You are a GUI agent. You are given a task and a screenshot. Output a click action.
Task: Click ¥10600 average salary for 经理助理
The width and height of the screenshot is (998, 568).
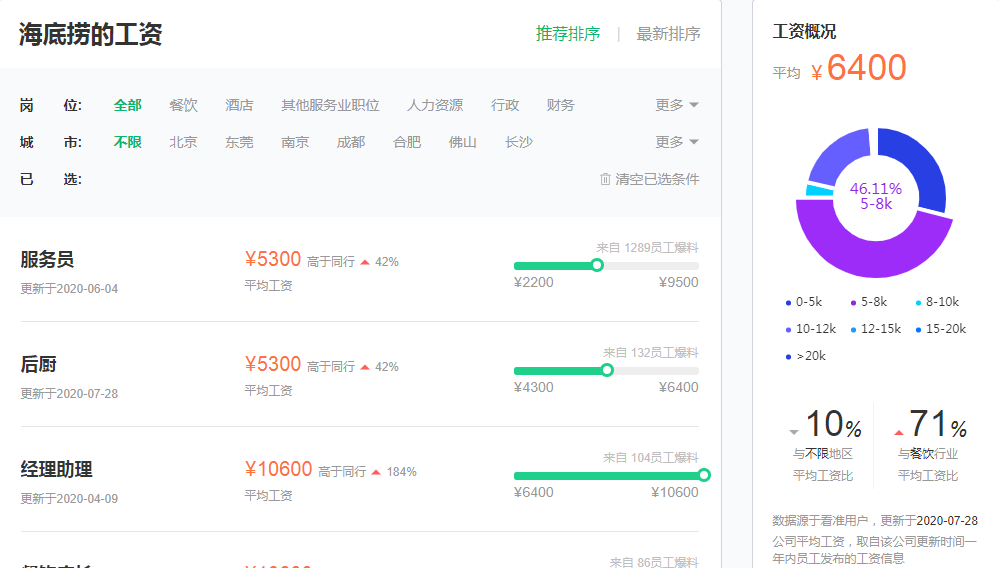(x=279, y=469)
